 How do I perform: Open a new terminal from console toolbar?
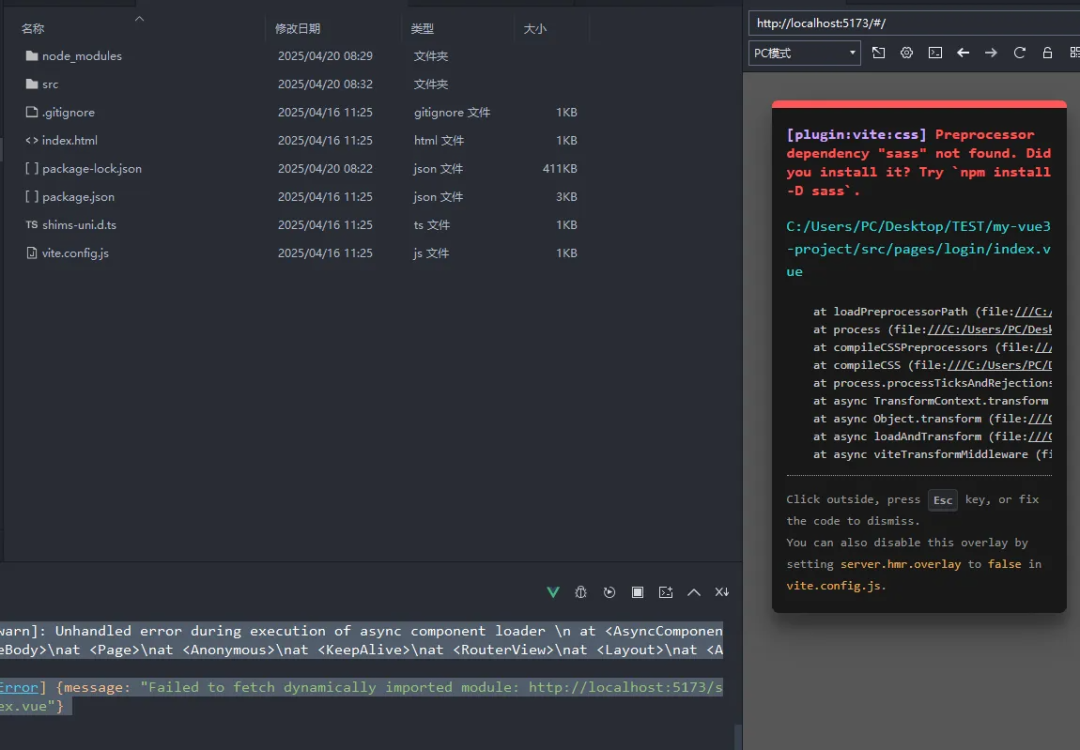point(665,592)
